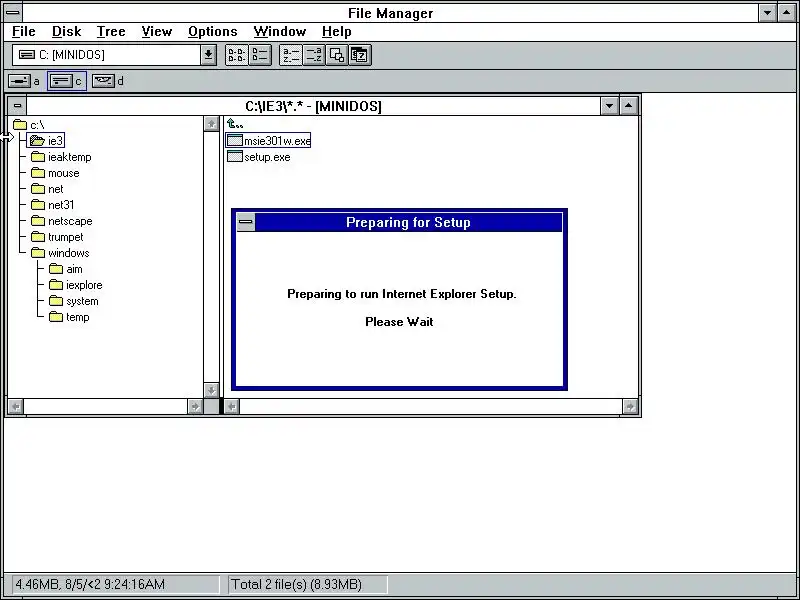Click the msie301w.exe program icon
This screenshot has height=600, width=800.
(234, 141)
